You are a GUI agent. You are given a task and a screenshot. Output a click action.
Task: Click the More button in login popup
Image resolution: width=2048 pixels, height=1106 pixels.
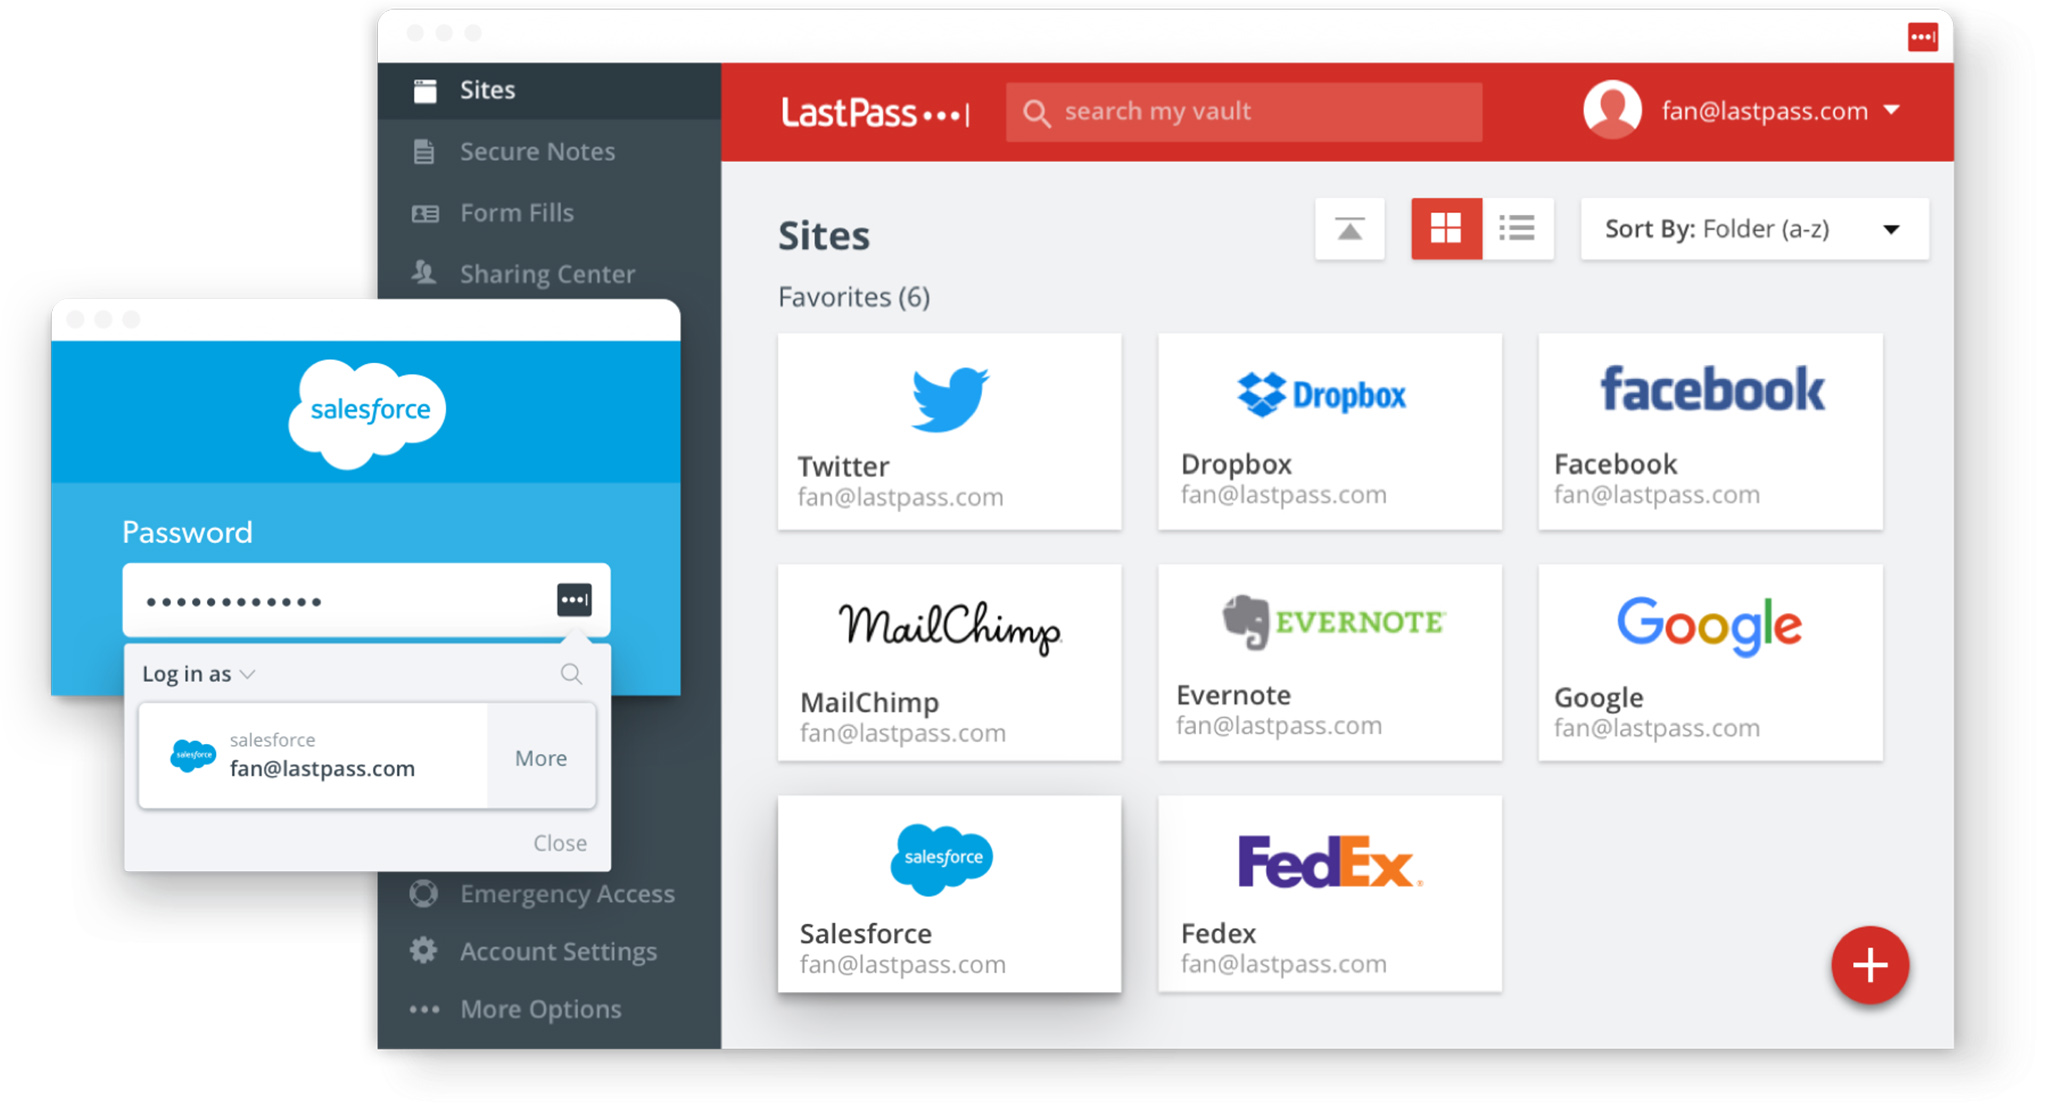541,758
